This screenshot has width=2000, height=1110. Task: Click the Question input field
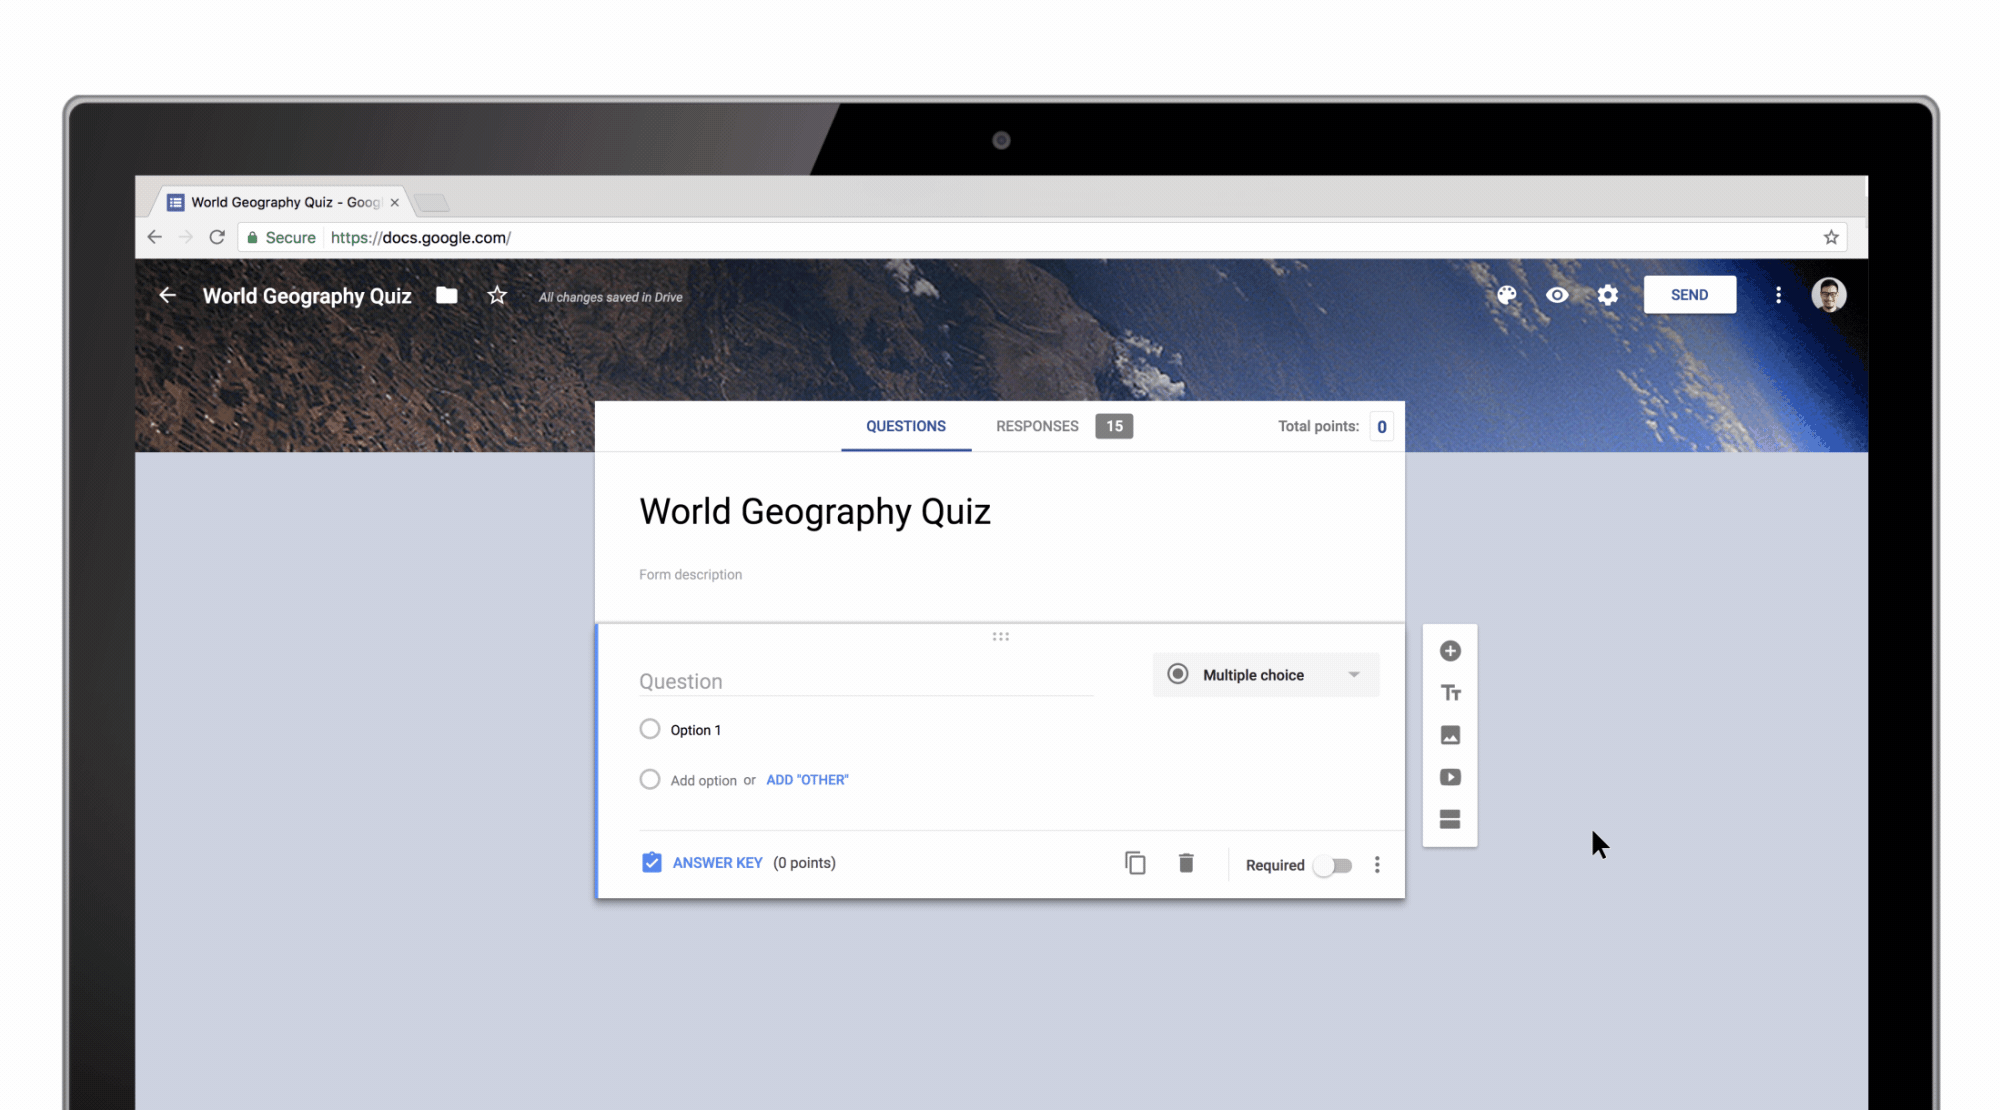[x=865, y=679]
